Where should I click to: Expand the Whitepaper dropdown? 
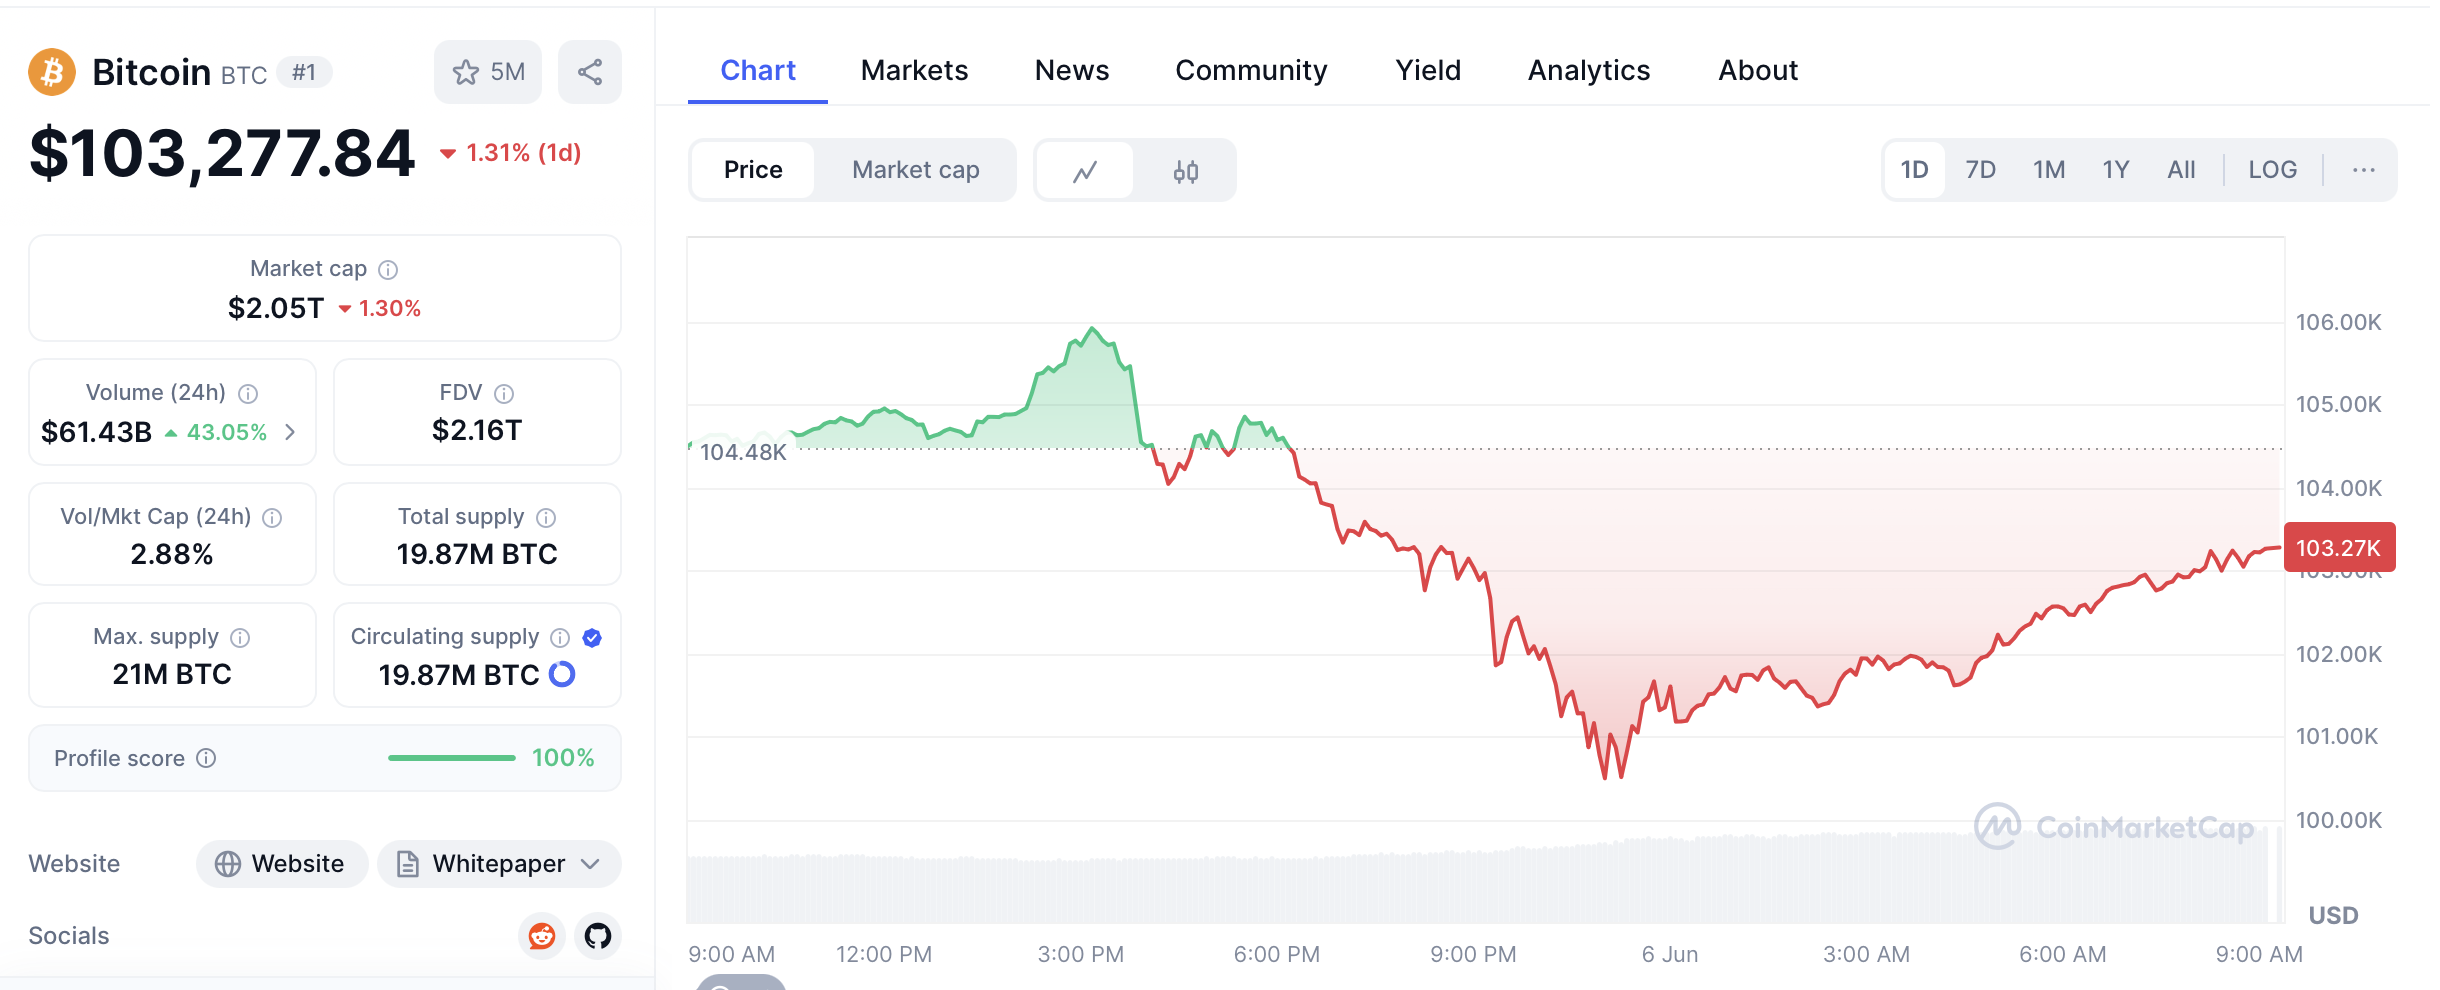[590, 864]
